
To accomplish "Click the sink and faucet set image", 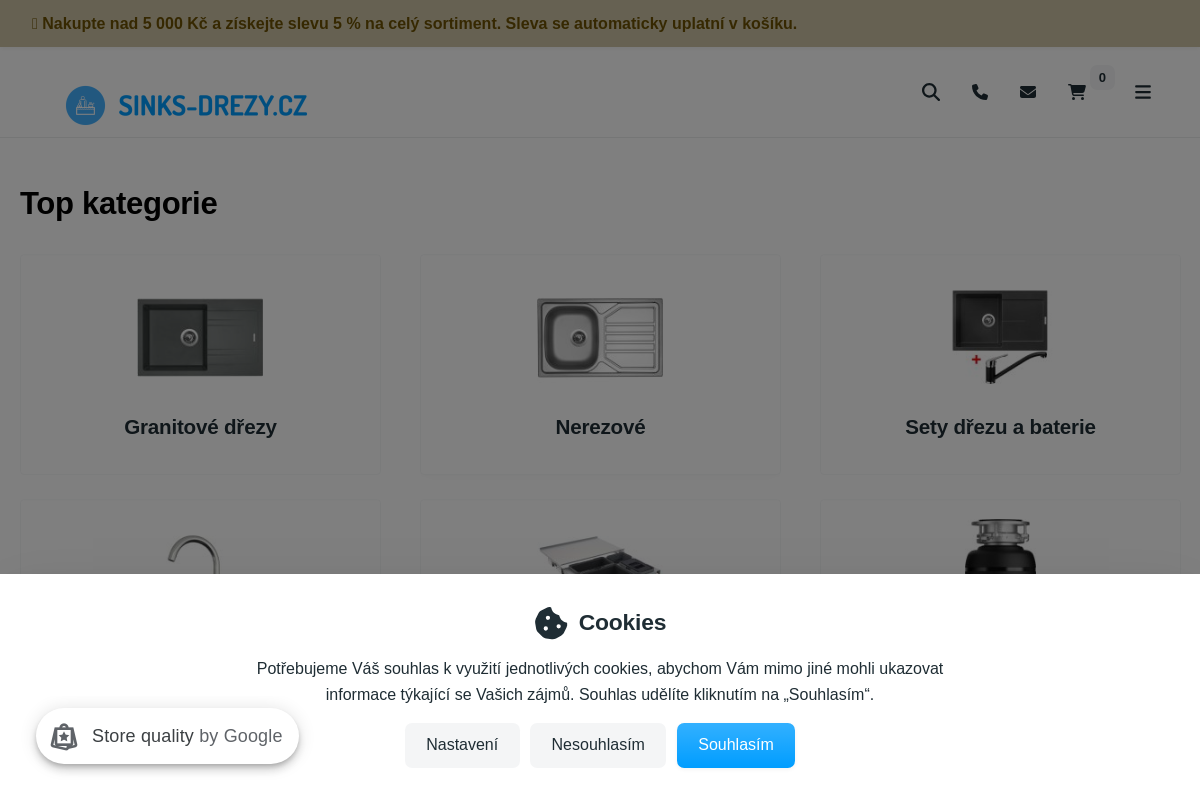I will point(1000,337).
